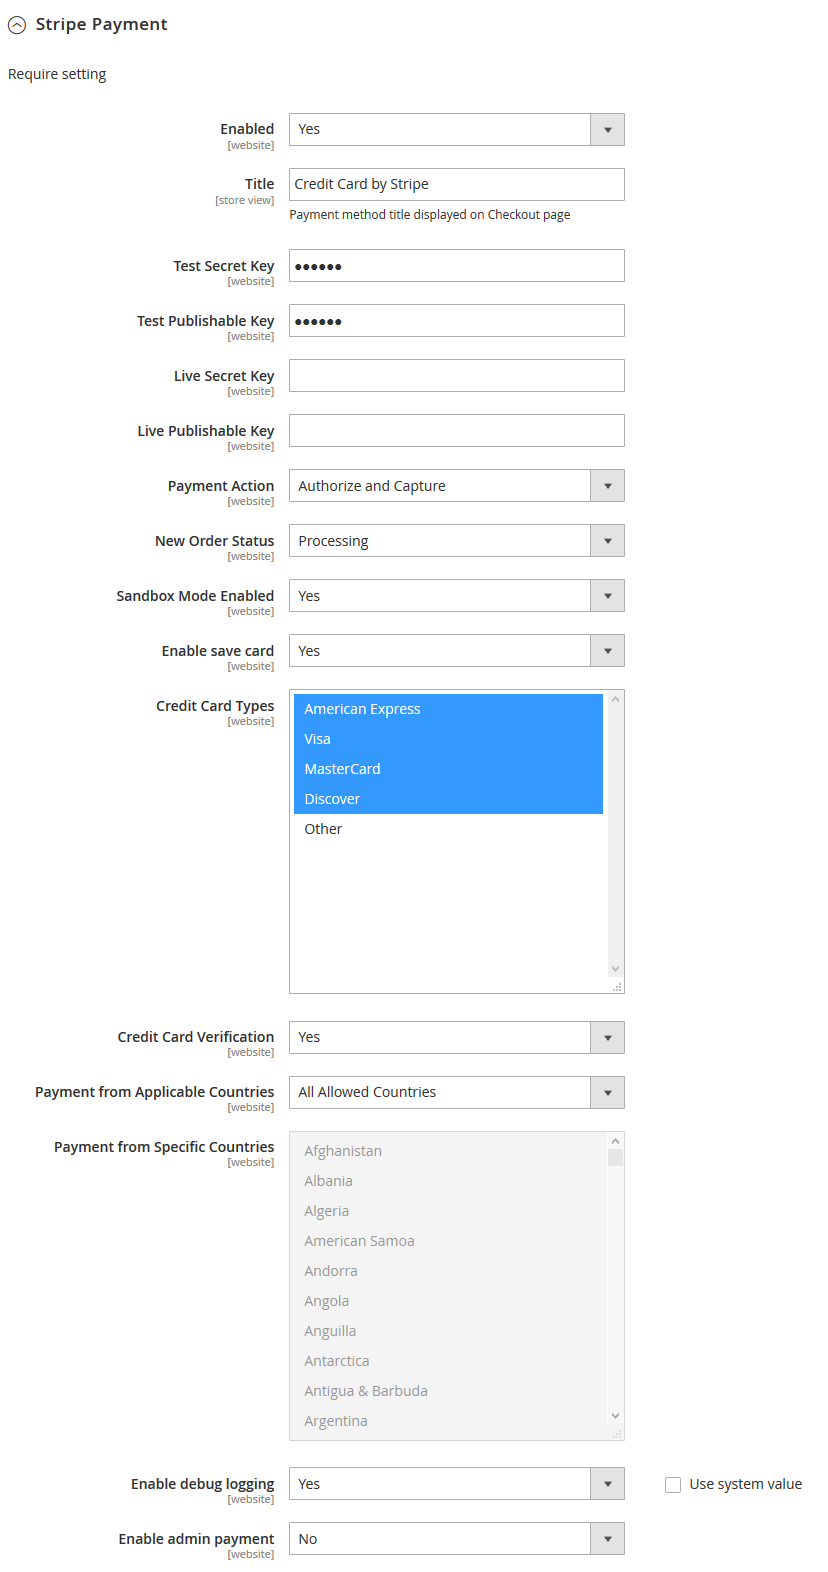The width and height of the screenshot is (828, 1572).
Task: Open Payment from Applicable Countries dropdown
Action: pos(457,1093)
